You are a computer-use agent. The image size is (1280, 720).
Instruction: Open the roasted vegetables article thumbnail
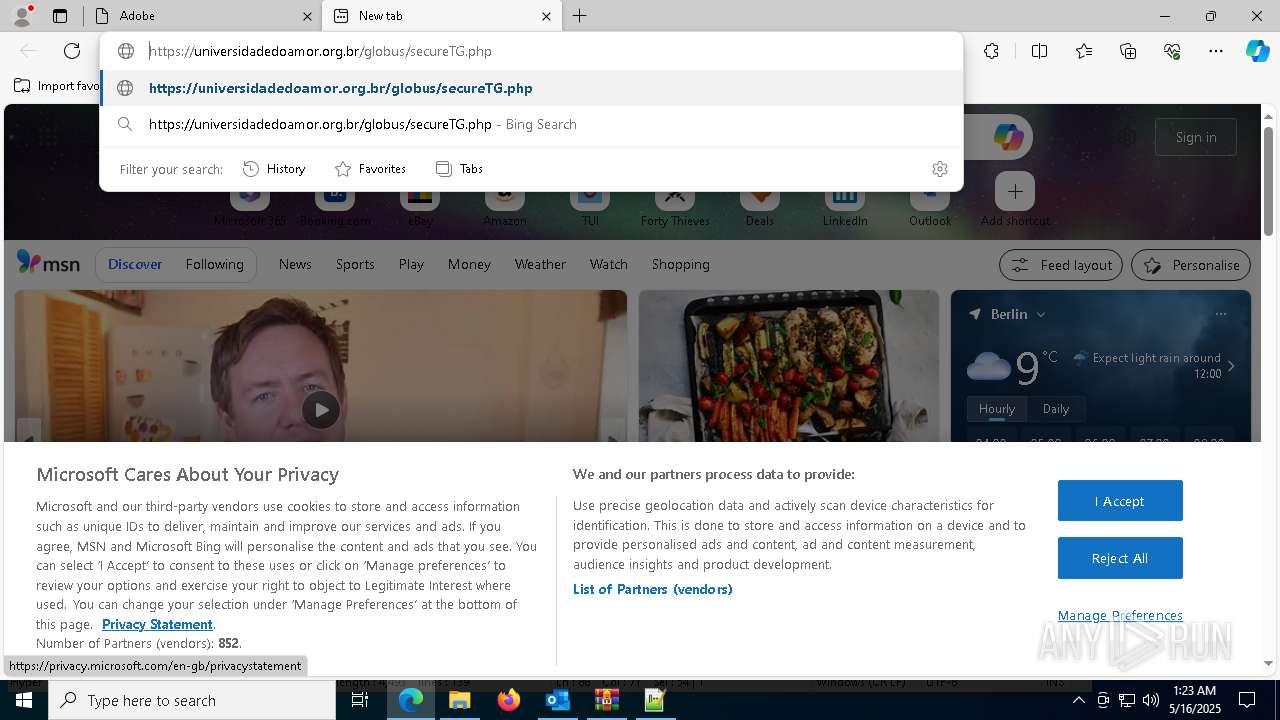789,366
